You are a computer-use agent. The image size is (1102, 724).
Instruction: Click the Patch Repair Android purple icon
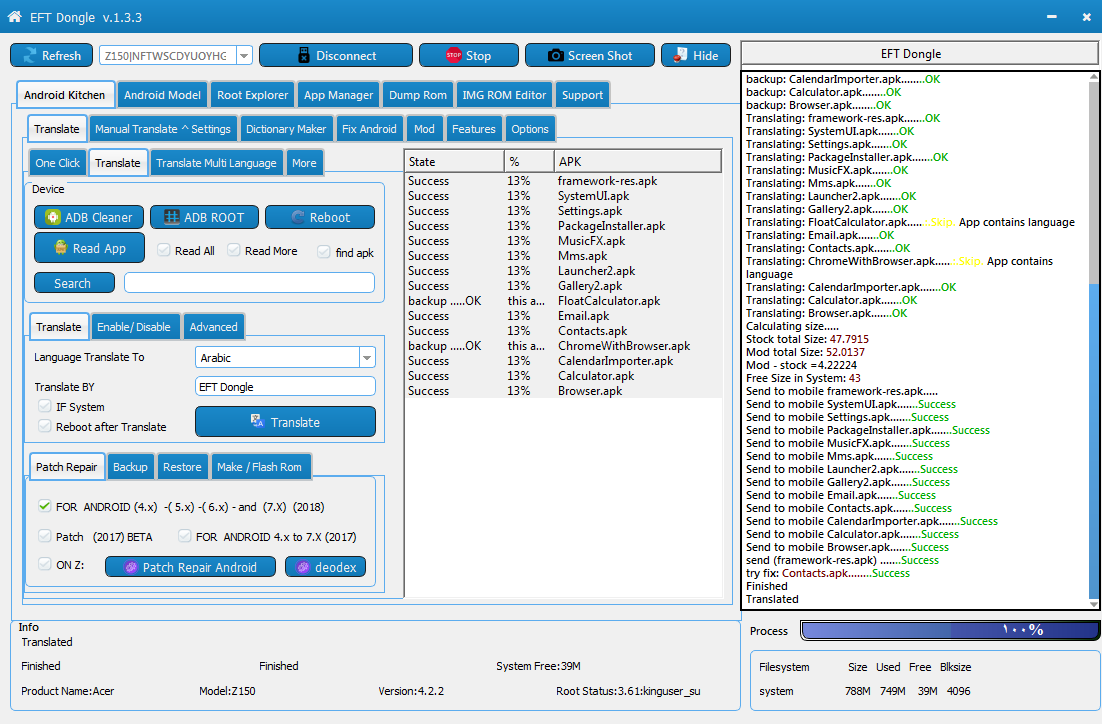(131, 567)
